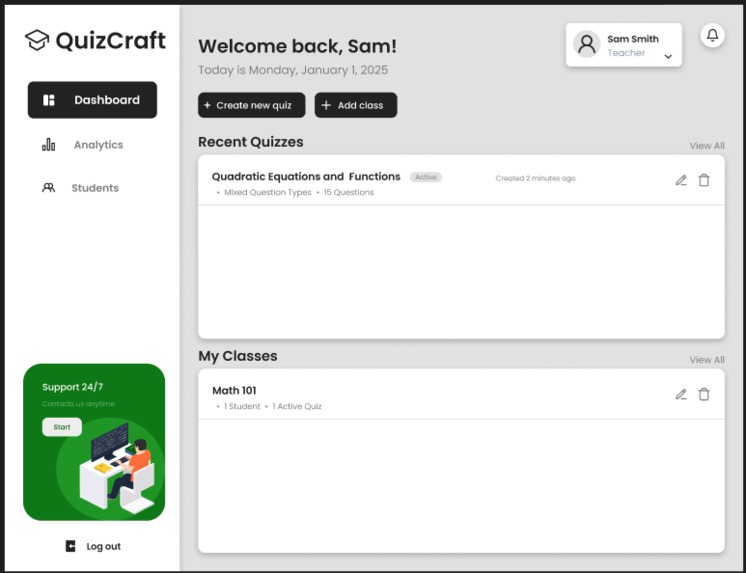Click the plus icon on Add class

pyautogui.click(x=326, y=105)
